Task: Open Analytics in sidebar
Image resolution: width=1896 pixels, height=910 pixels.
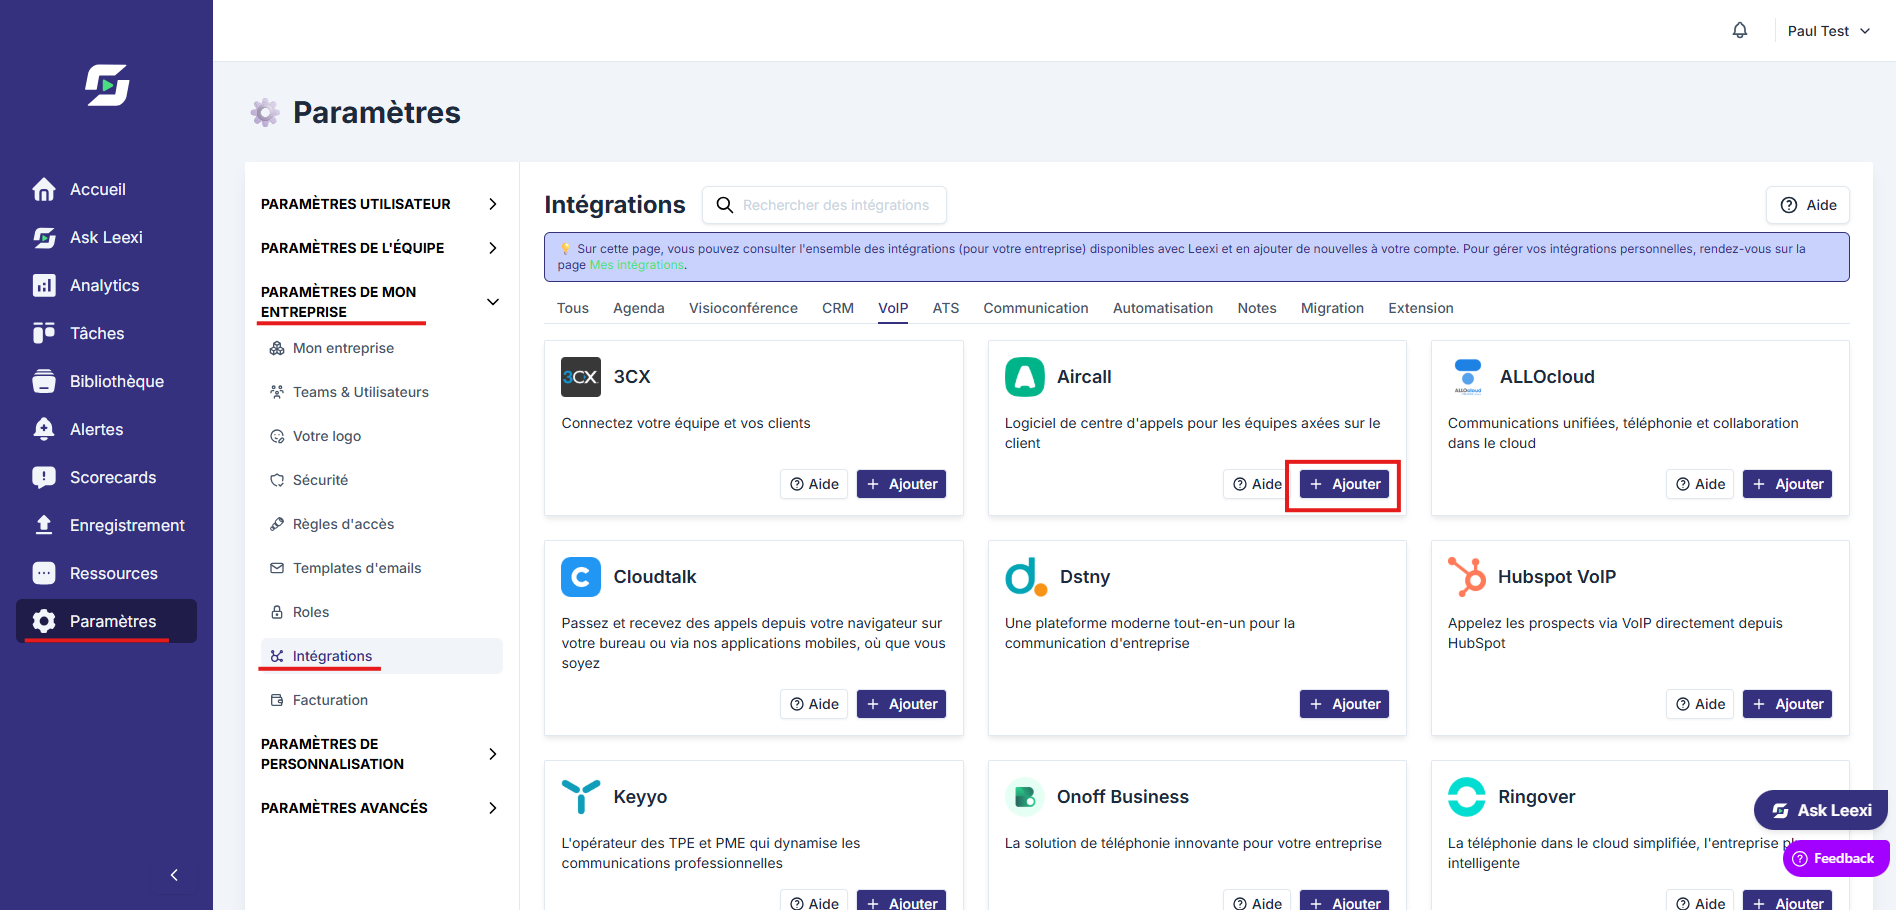Action: [x=106, y=285]
